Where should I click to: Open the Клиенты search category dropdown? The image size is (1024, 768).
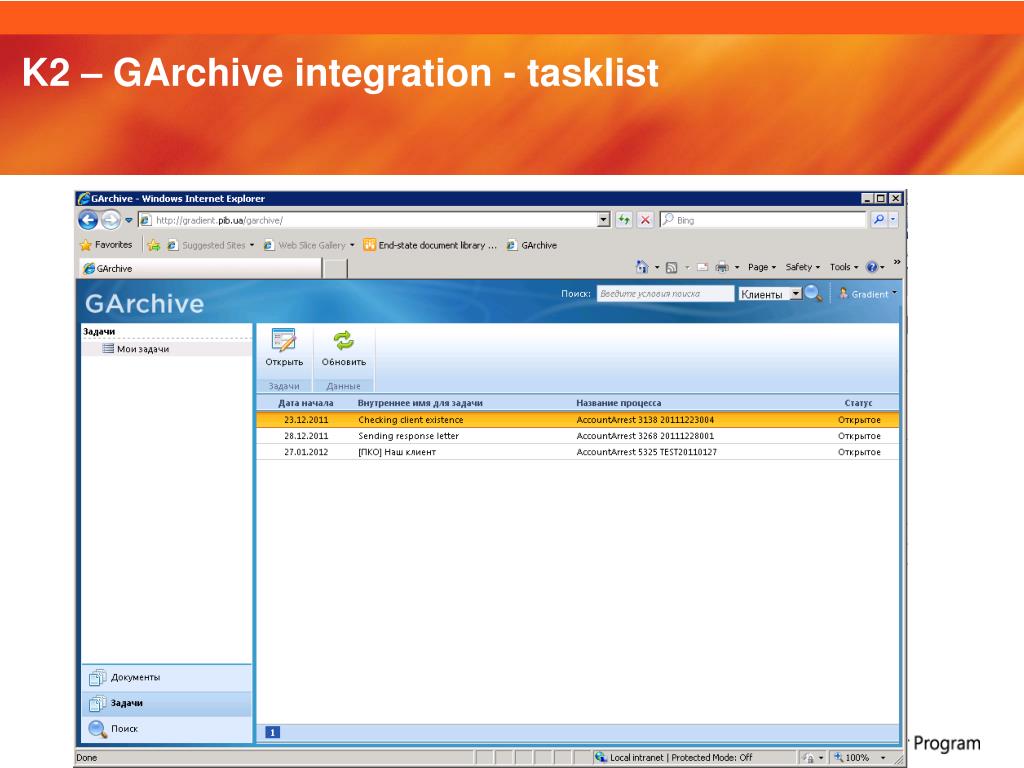click(770, 294)
